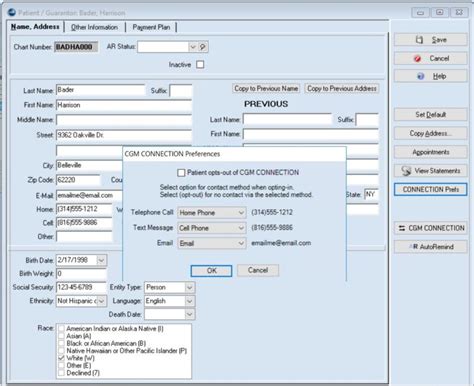
Task: Check the Other (E) race box
Action: [61, 365]
